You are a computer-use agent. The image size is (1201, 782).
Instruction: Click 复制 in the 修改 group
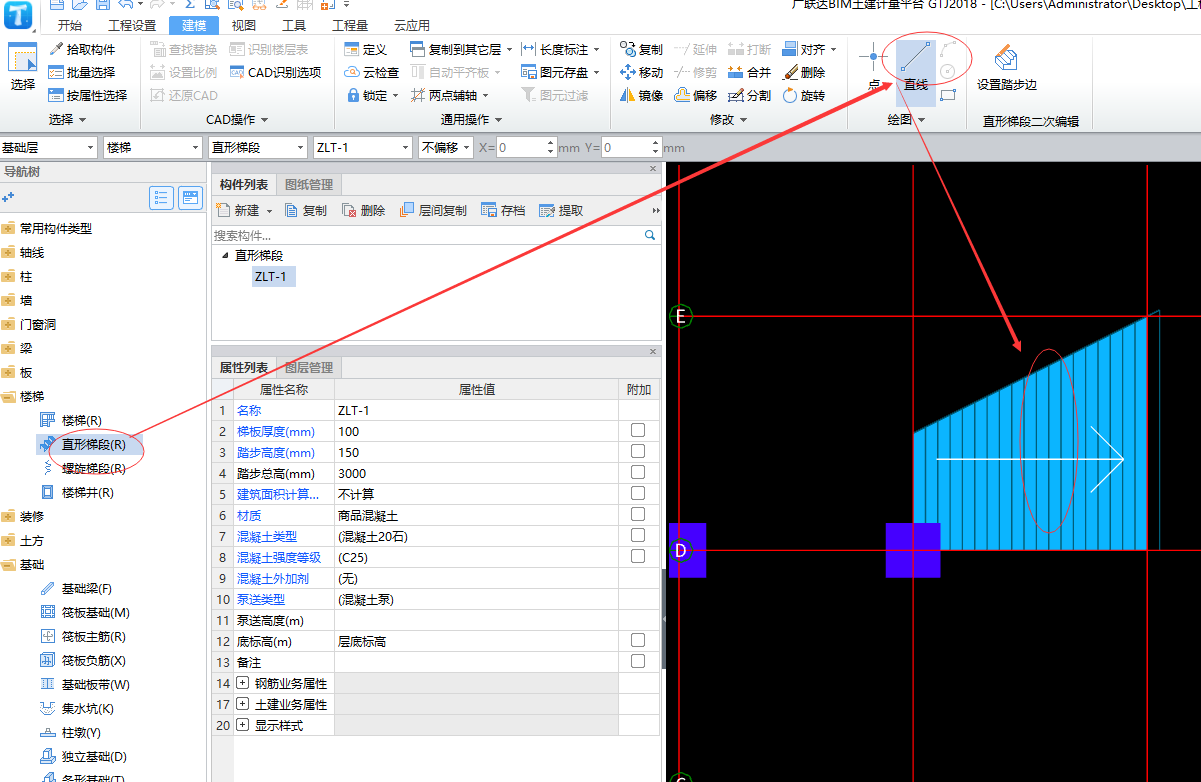641,49
